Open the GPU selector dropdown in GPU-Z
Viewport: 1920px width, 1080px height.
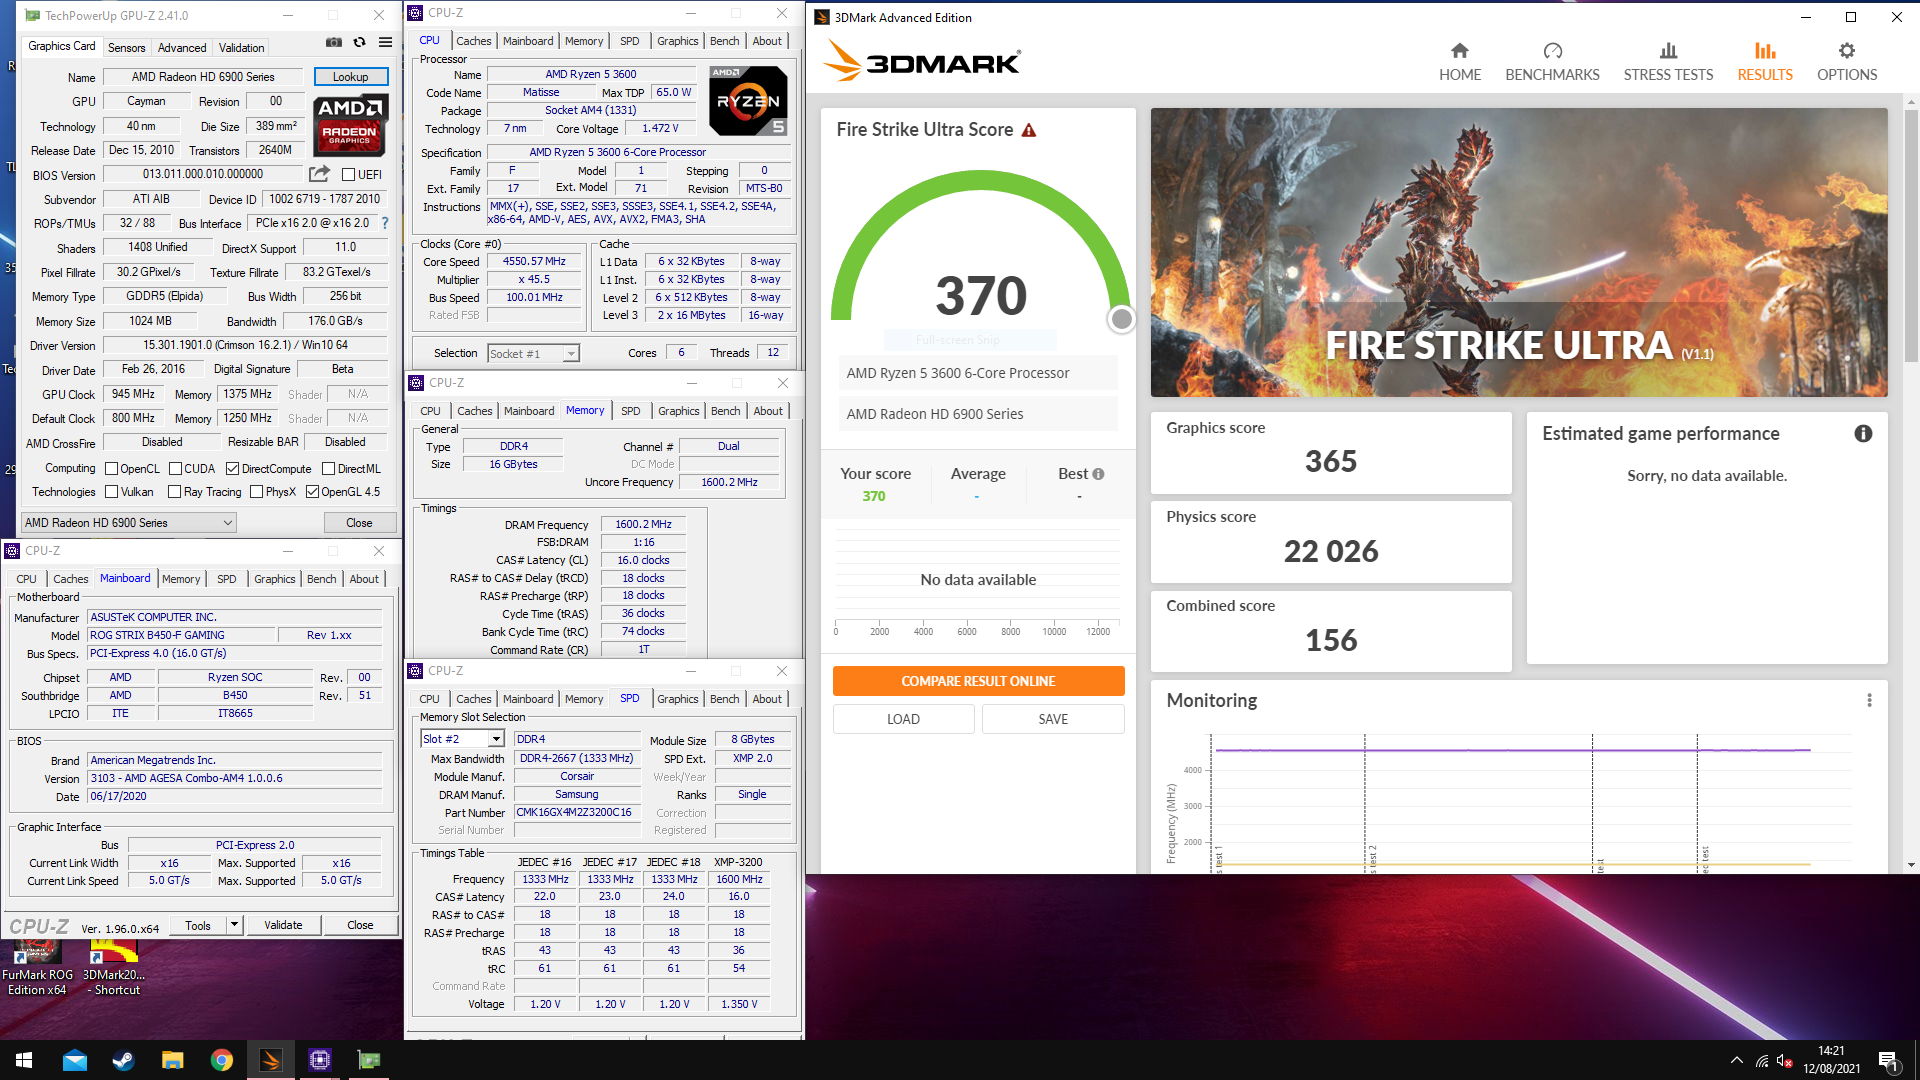(x=129, y=523)
